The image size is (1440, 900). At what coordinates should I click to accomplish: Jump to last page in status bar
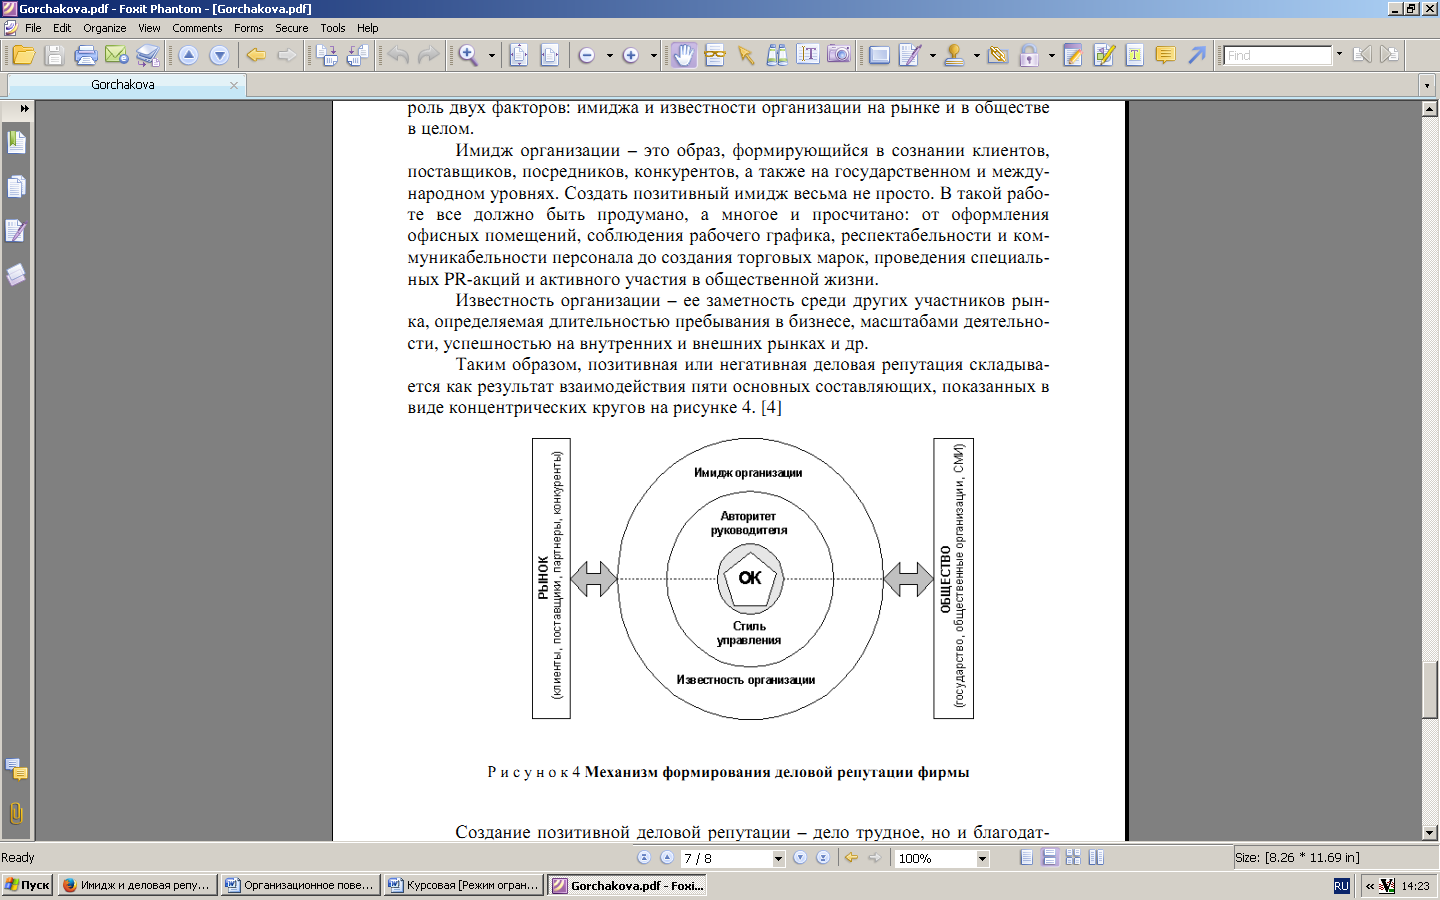pos(823,858)
